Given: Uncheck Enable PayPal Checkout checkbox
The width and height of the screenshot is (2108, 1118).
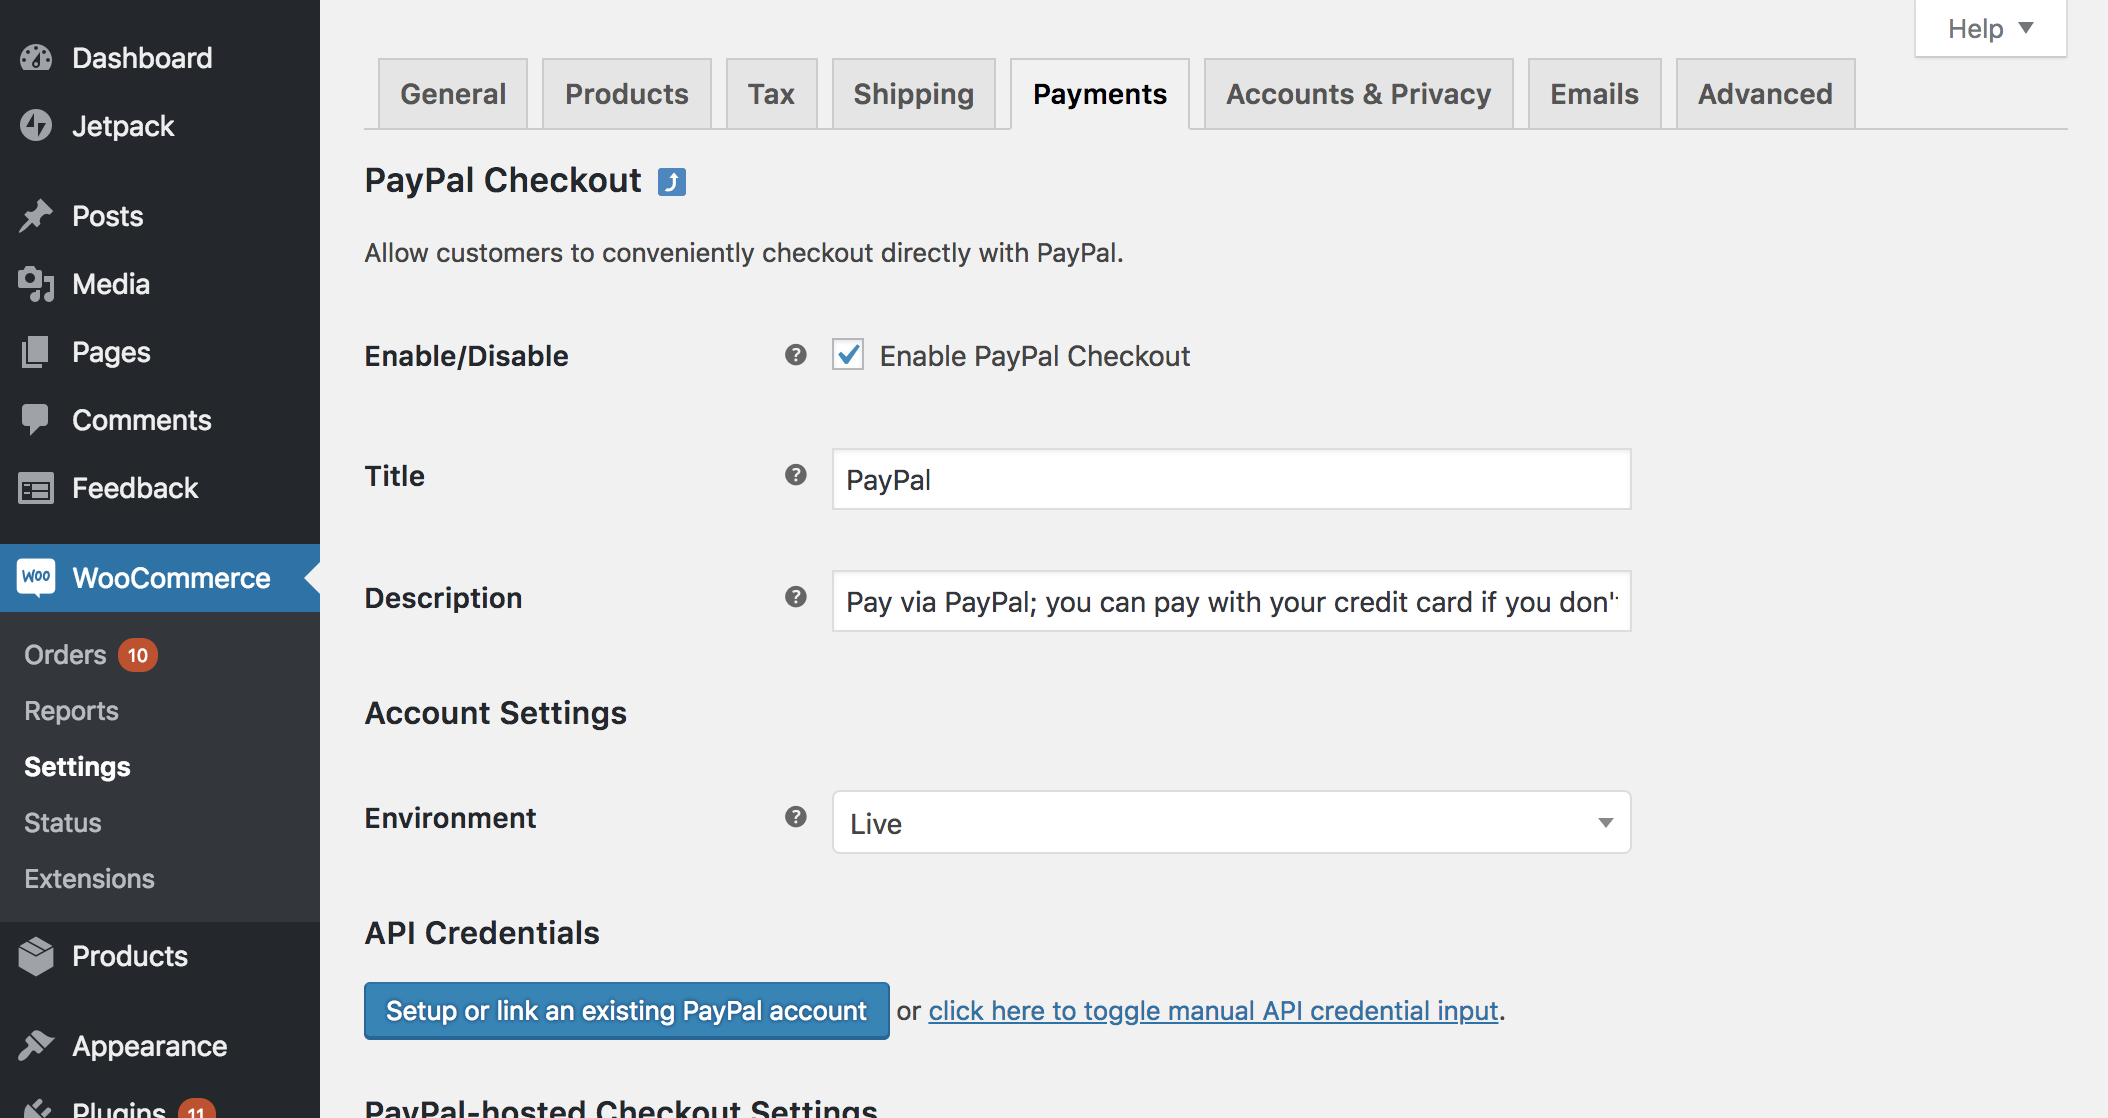Looking at the screenshot, I should tap(848, 355).
